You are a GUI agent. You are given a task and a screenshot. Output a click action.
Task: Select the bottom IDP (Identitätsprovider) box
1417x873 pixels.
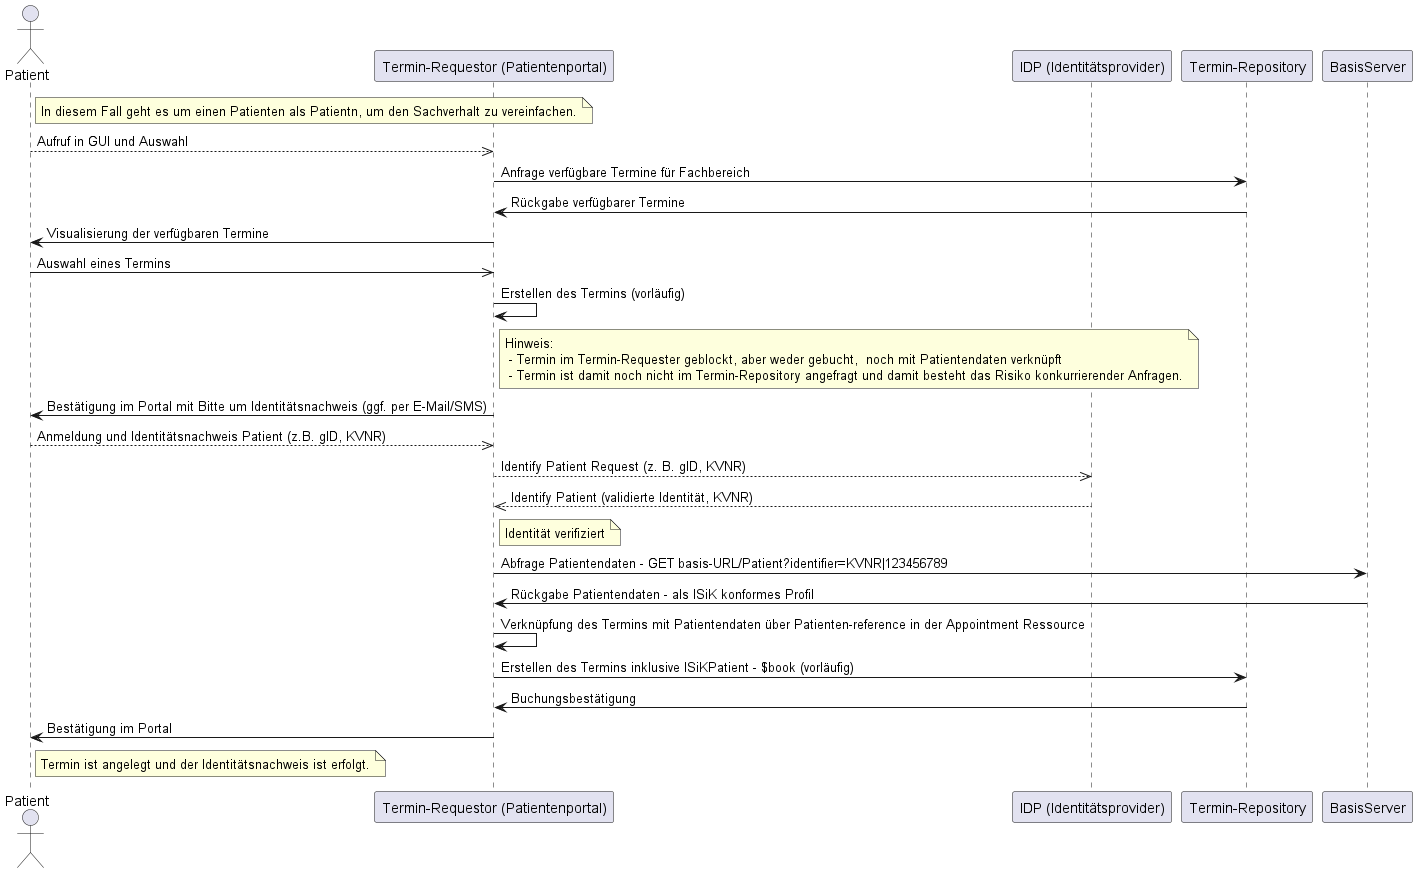tap(1091, 808)
